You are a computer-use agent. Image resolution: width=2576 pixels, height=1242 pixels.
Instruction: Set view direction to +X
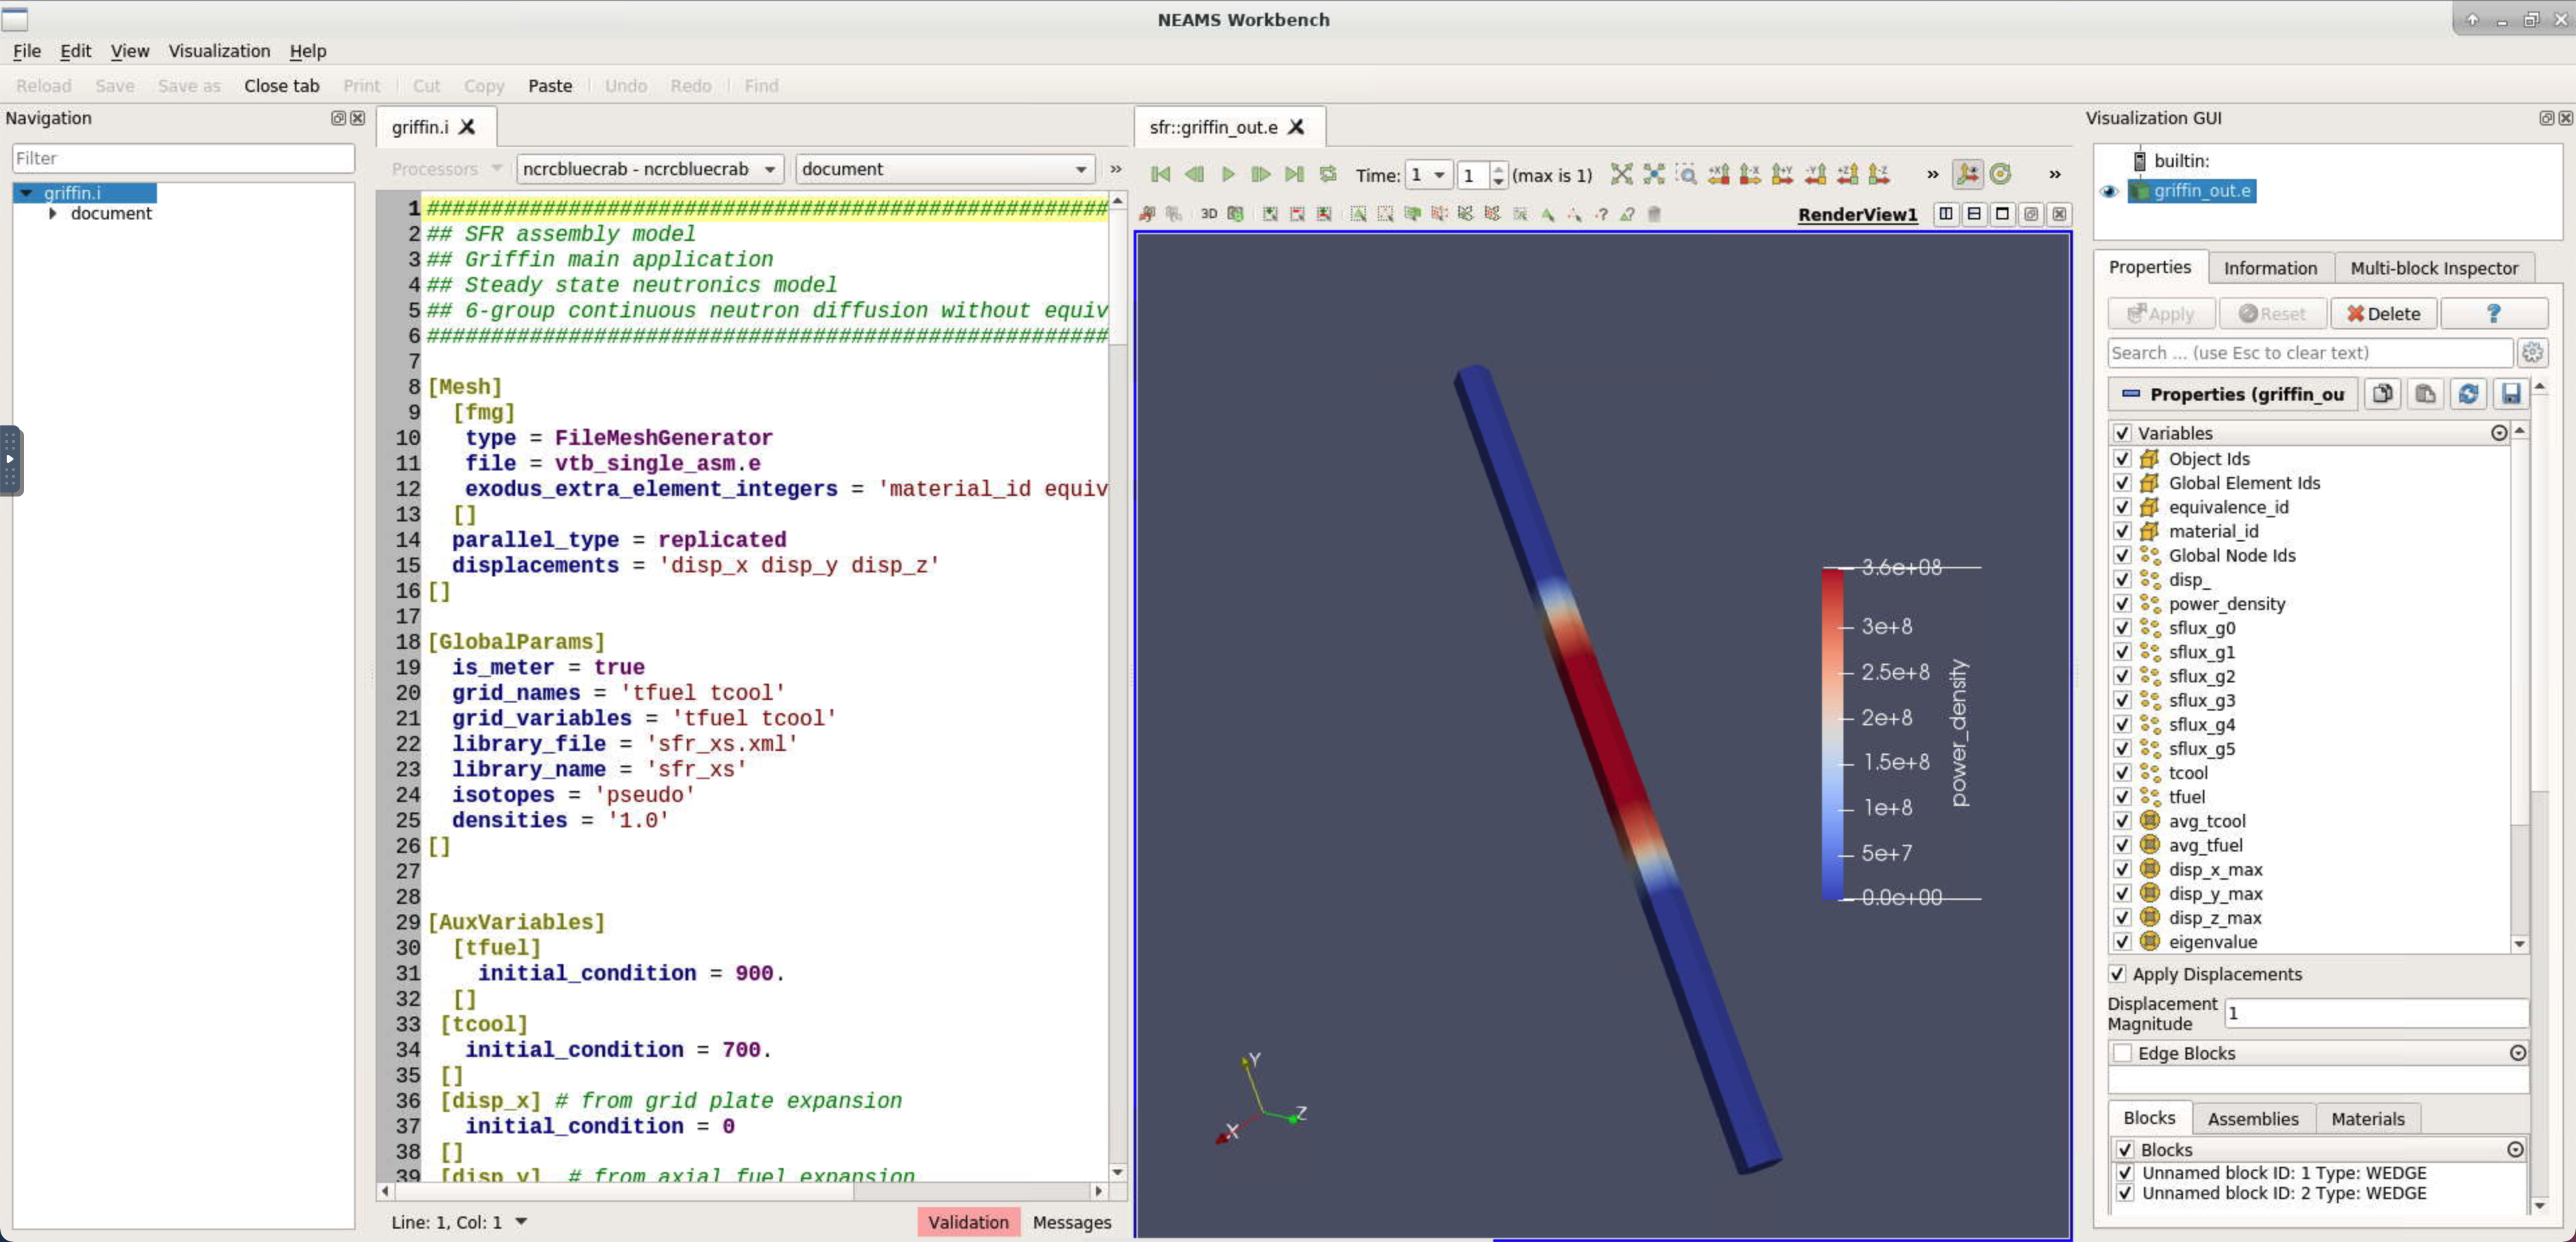(1718, 174)
